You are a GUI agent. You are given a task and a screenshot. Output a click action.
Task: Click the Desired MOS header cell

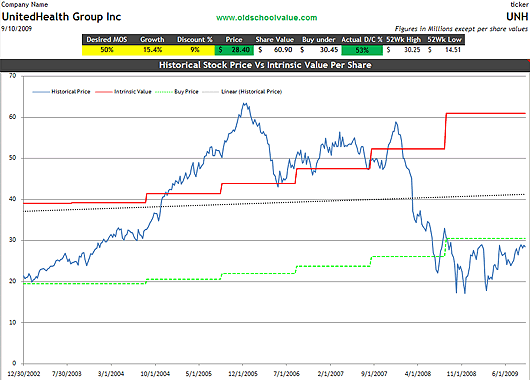click(107, 40)
